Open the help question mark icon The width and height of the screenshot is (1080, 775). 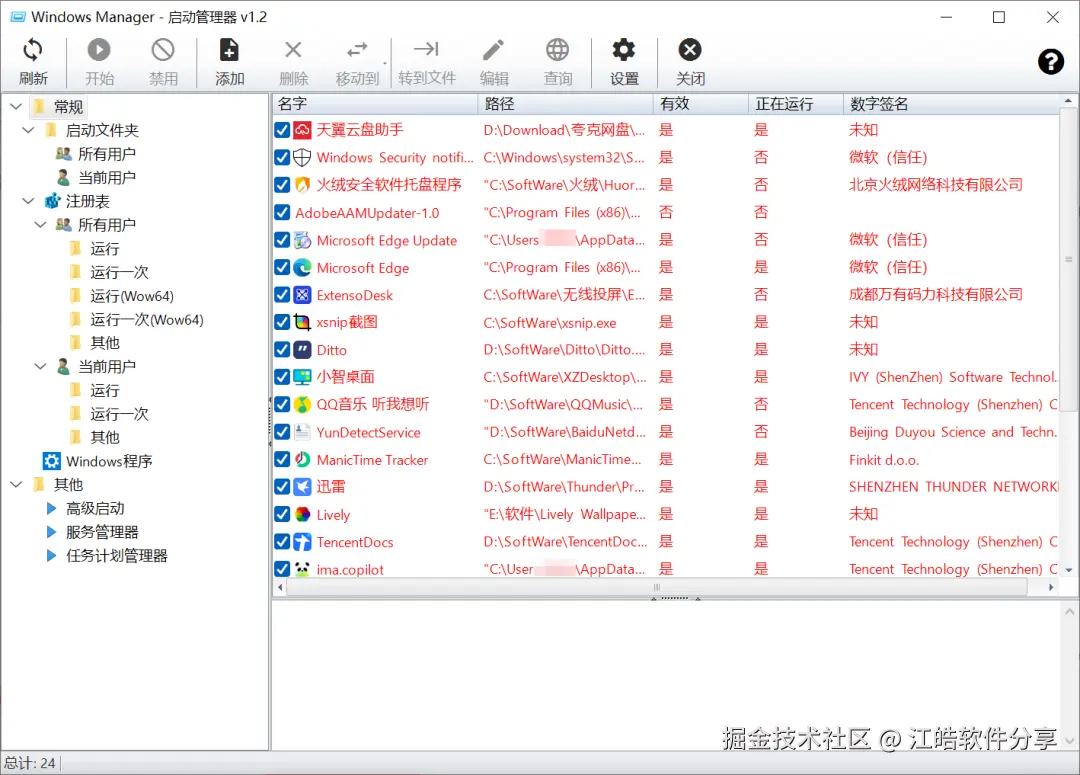click(x=1050, y=62)
